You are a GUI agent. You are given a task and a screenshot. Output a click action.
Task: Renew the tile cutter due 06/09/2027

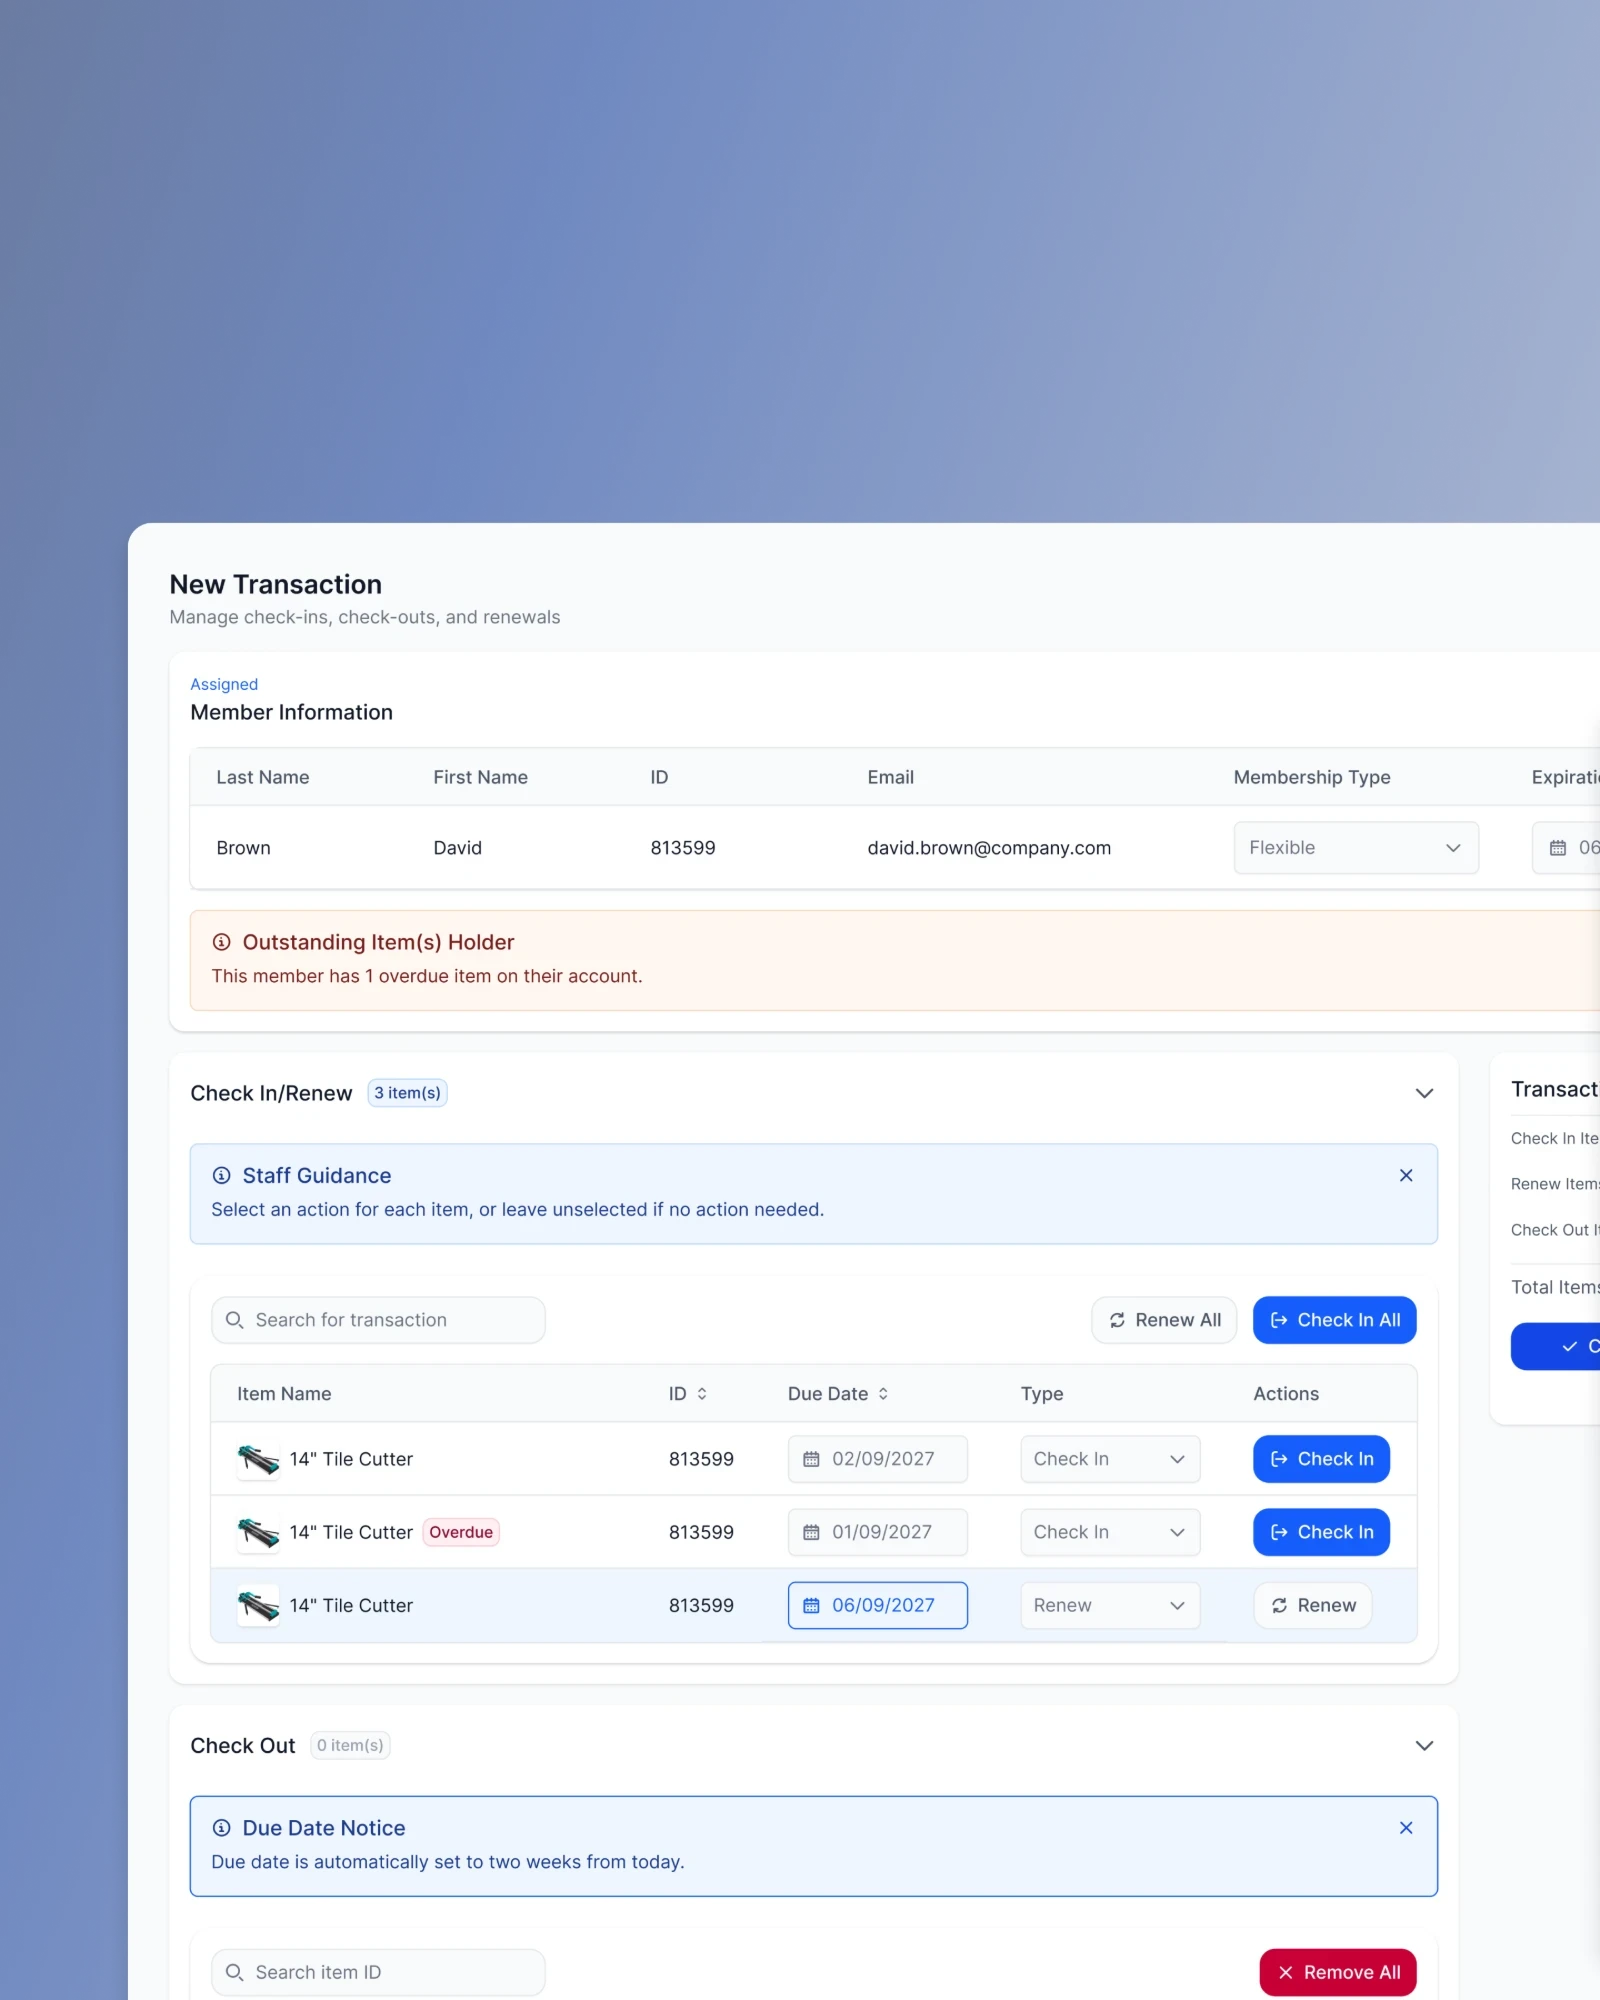pos(1313,1605)
